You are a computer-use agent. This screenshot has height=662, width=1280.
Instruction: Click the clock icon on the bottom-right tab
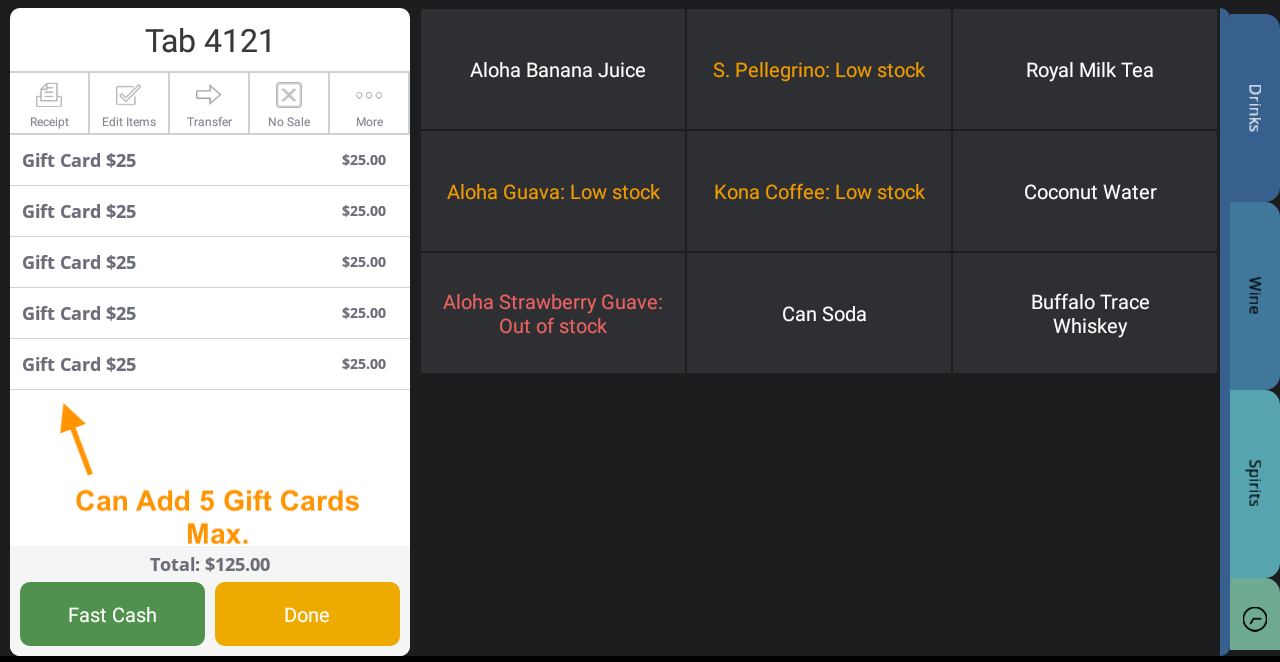1255,618
